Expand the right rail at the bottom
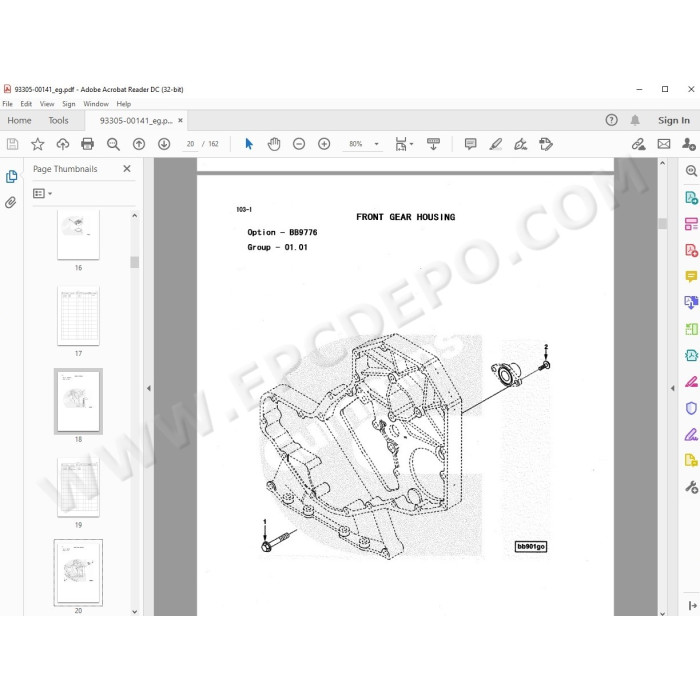 692,605
